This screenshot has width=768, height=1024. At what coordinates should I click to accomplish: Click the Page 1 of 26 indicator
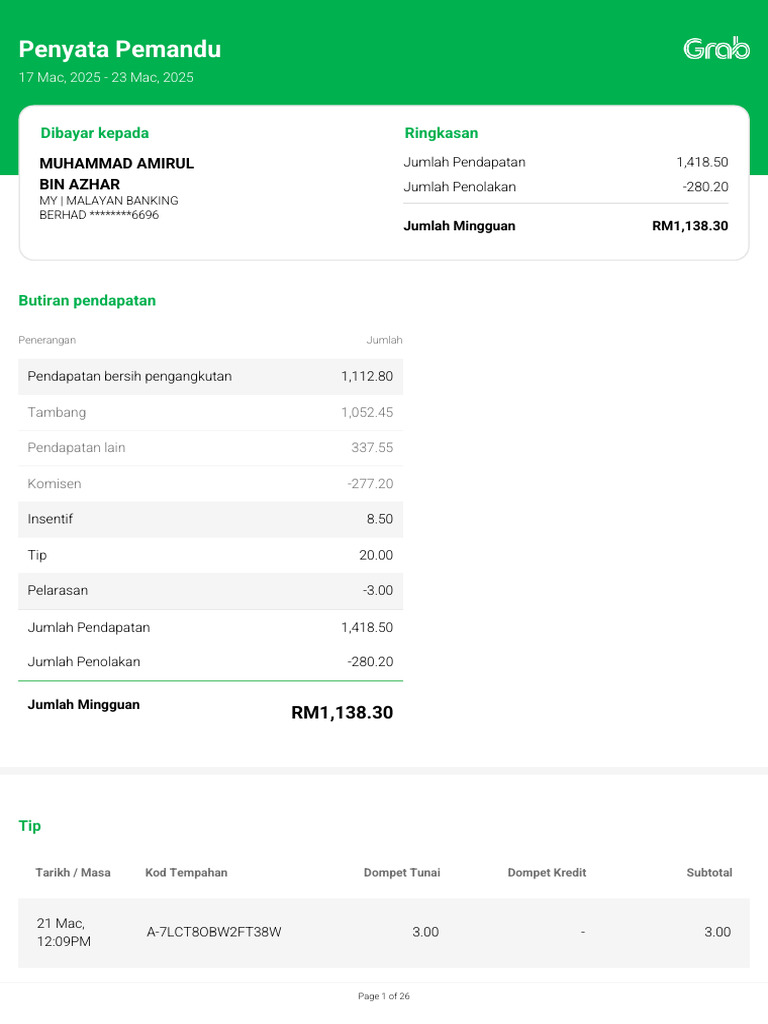pyautogui.click(x=384, y=996)
